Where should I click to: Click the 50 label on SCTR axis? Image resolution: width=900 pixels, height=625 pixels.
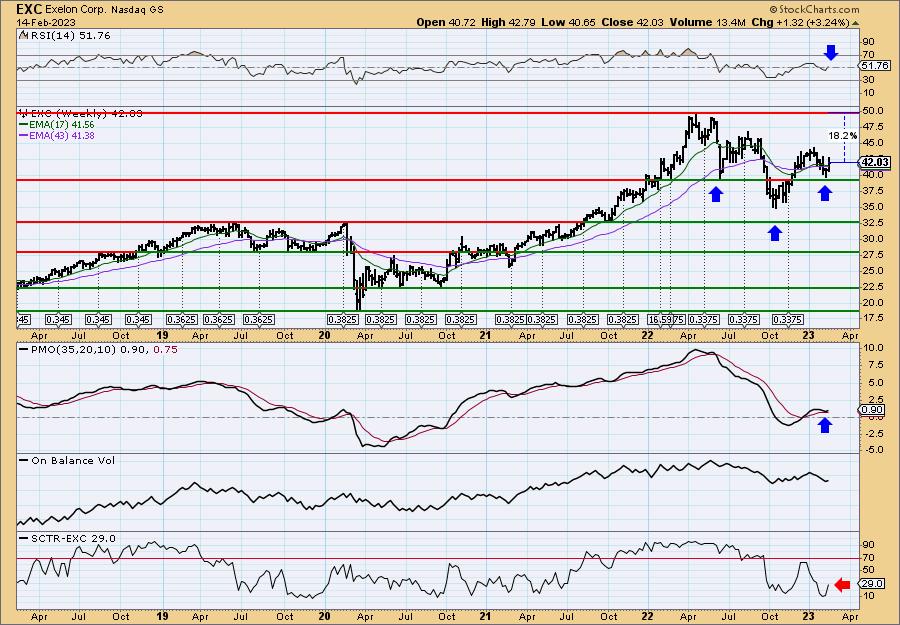coord(866,570)
